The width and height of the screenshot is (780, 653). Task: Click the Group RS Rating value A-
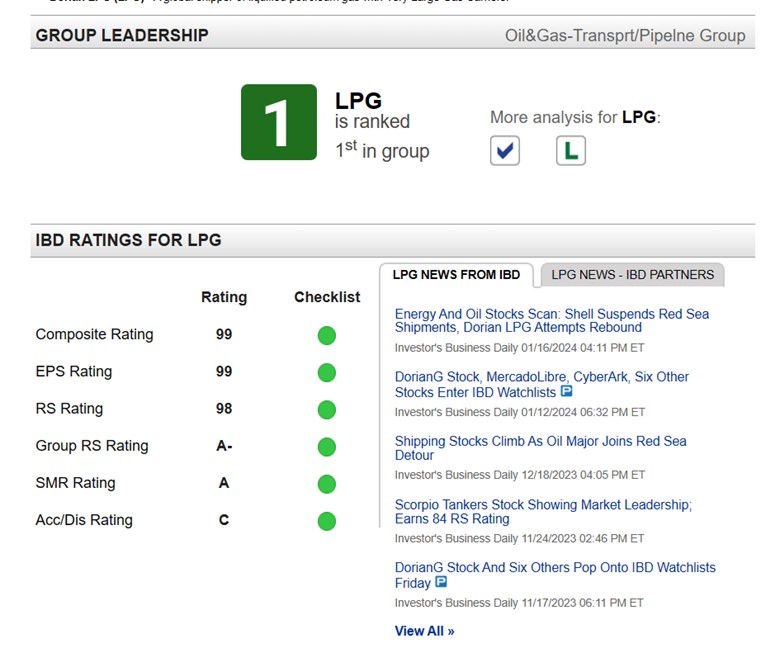point(224,446)
